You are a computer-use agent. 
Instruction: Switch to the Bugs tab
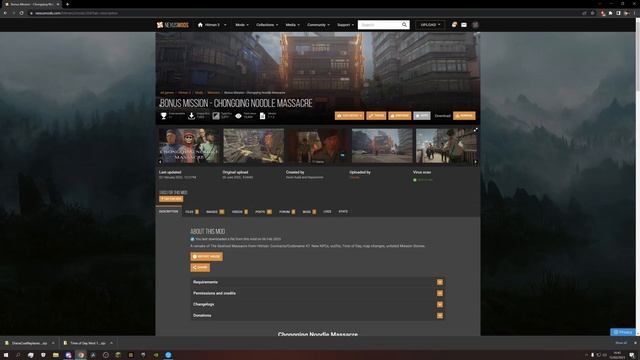tap(309, 212)
